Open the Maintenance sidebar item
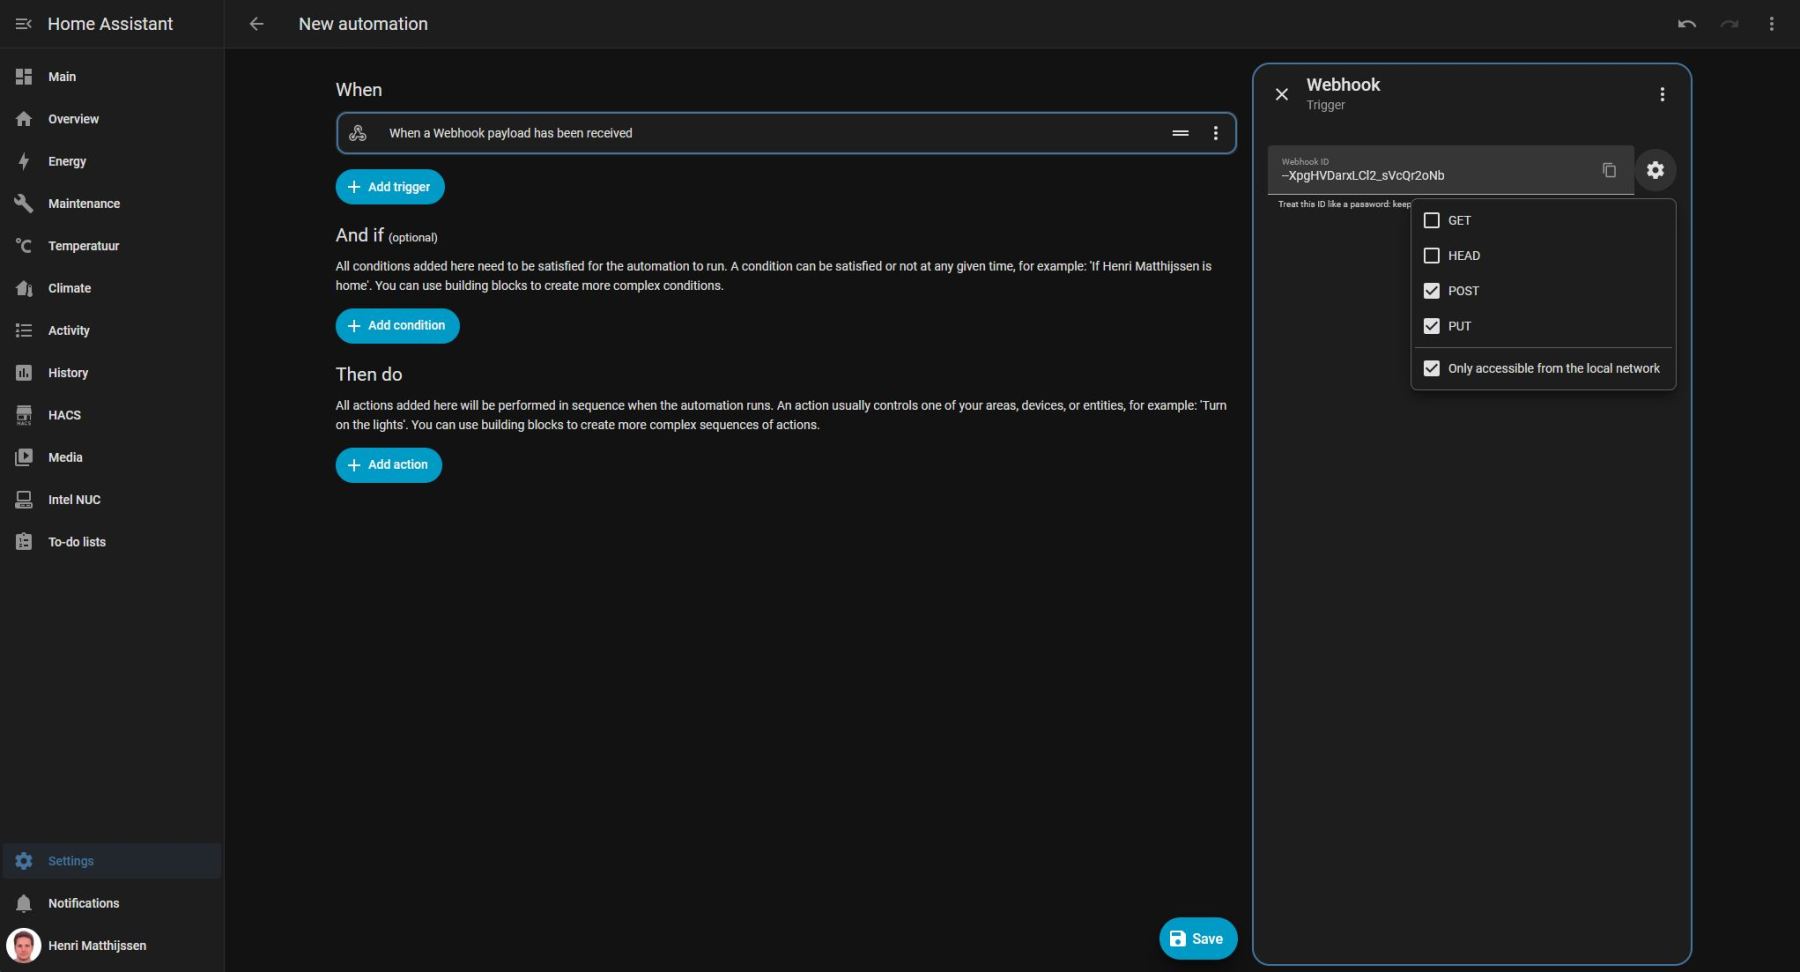The image size is (1800, 972). (x=111, y=204)
